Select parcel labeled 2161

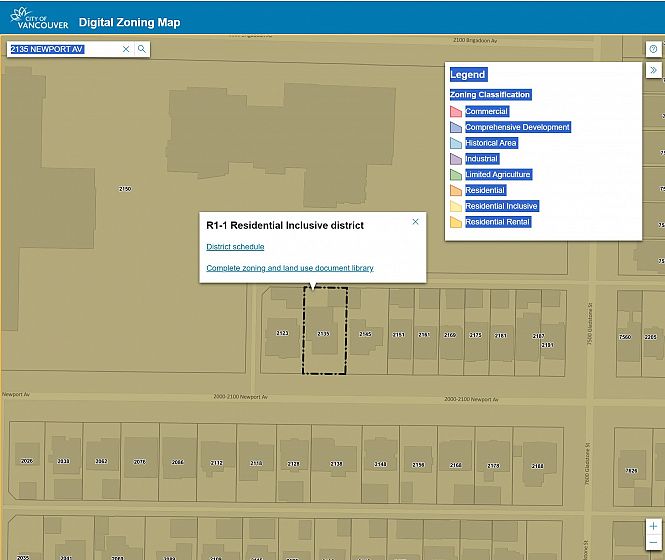tap(426, 332)
